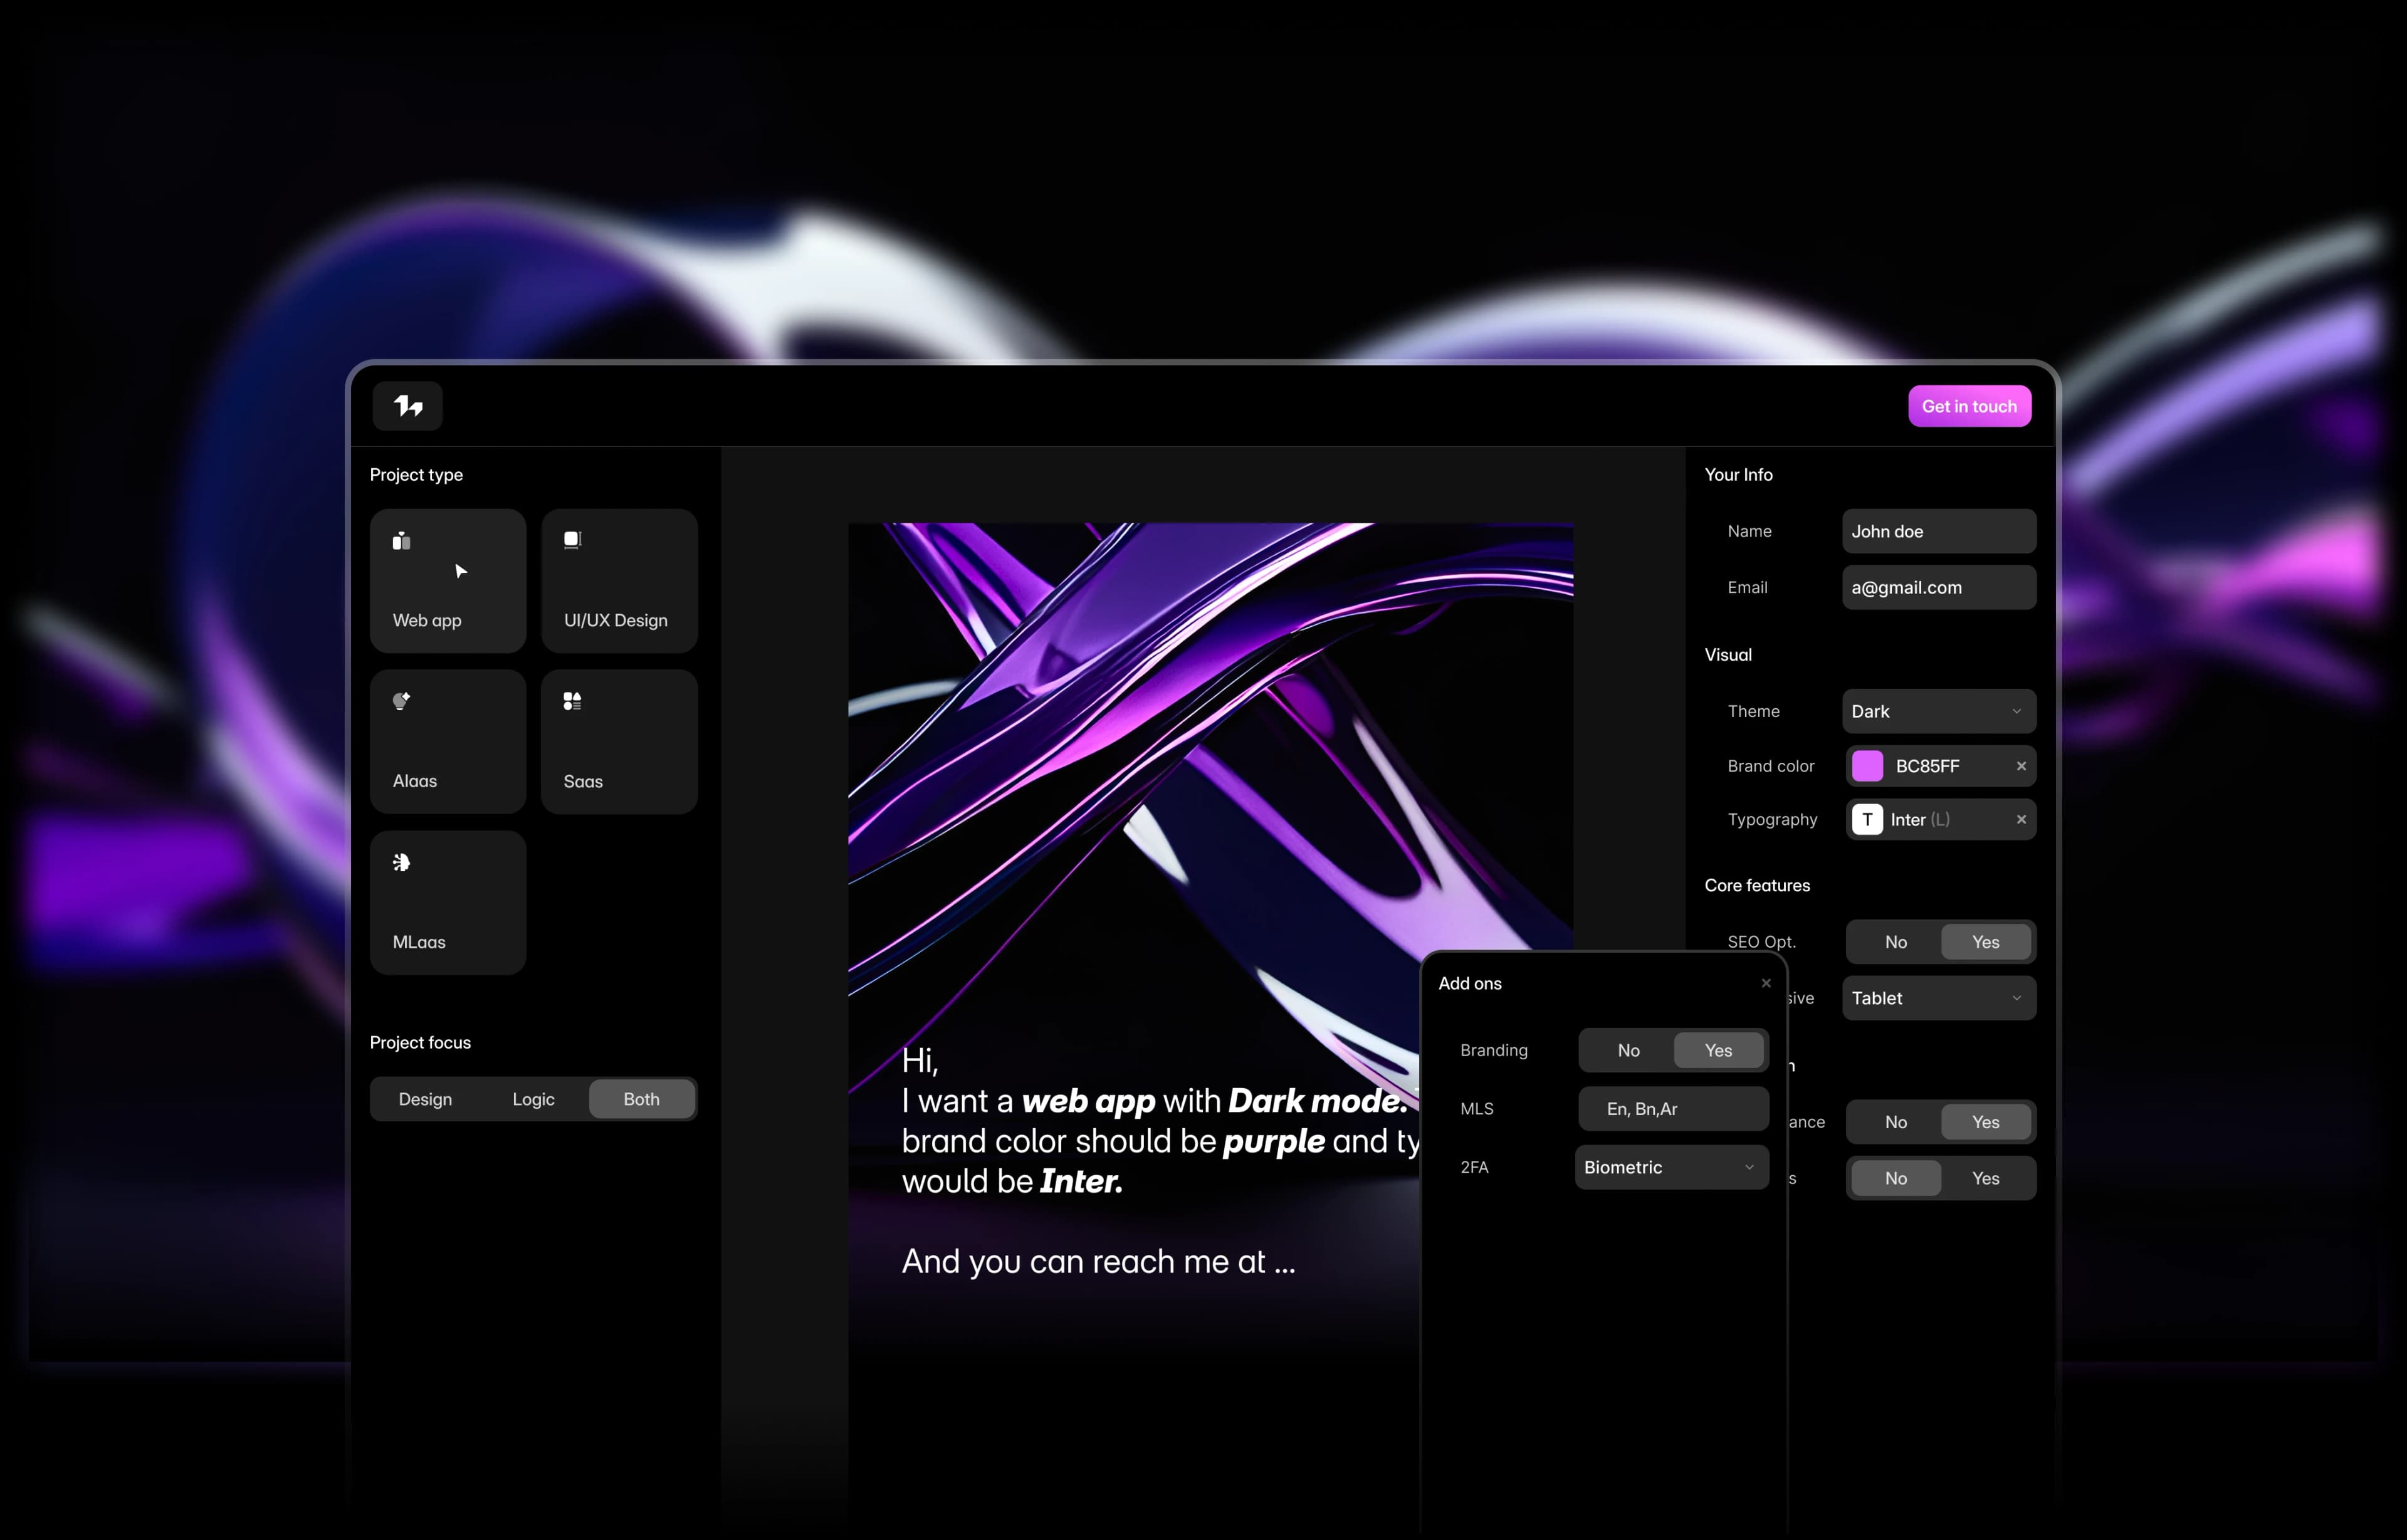The width and height of the screenshot is (2407, 1540).
Task: Set SEO Opt. toggle to No
Action: (x=1895, y=942)
